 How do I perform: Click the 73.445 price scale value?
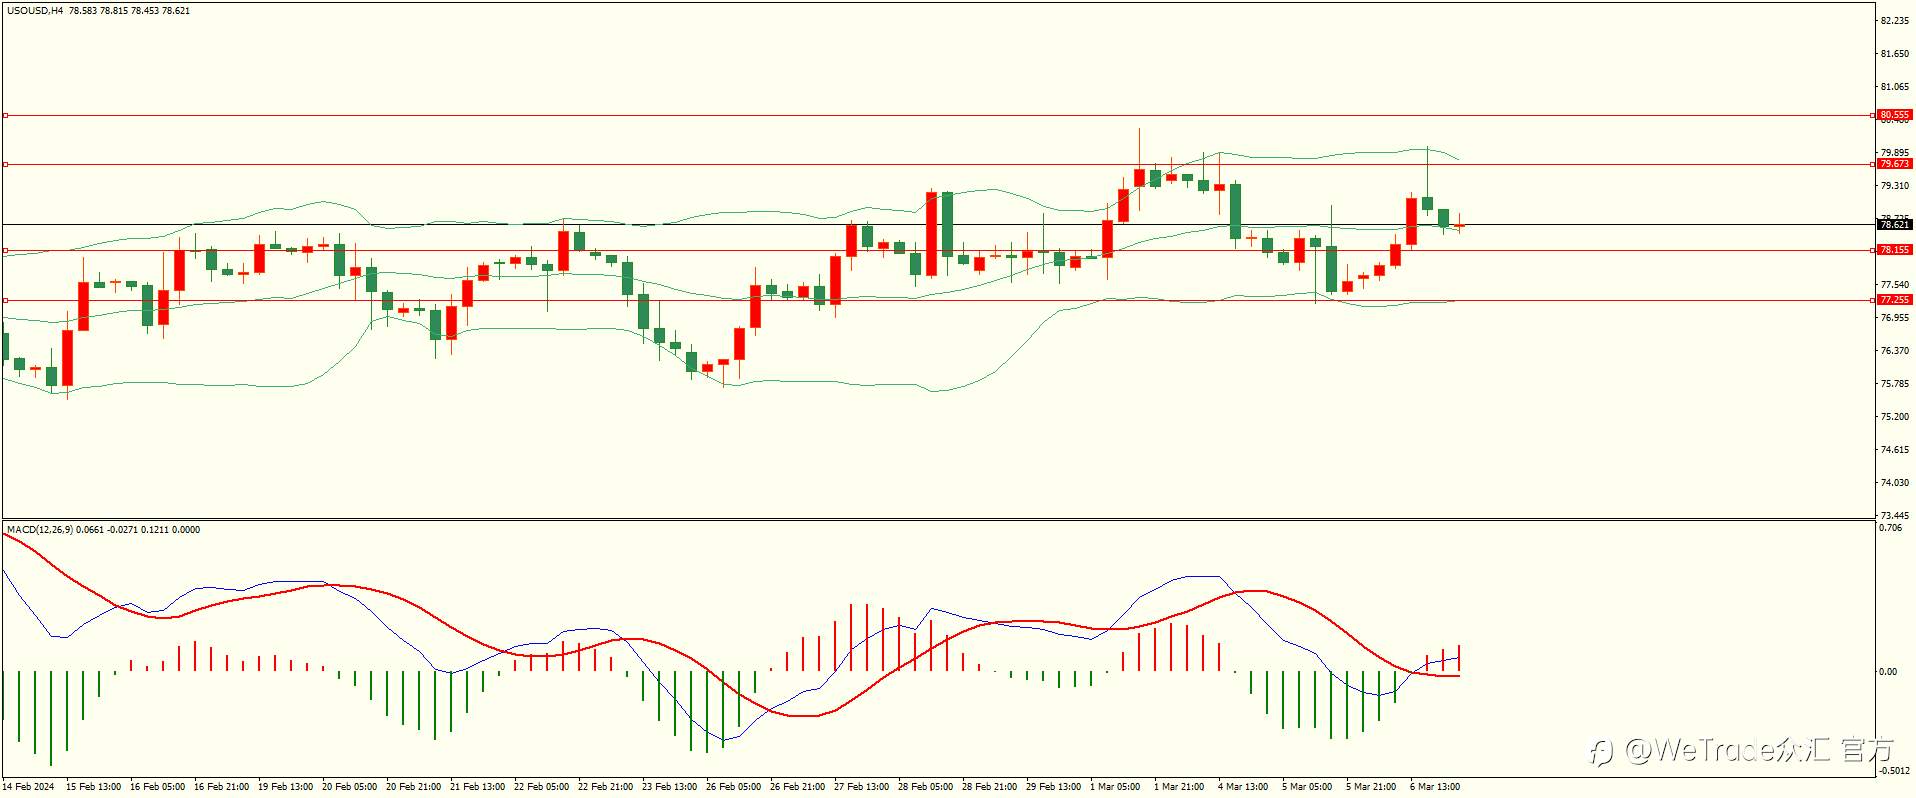(1894, 516)
